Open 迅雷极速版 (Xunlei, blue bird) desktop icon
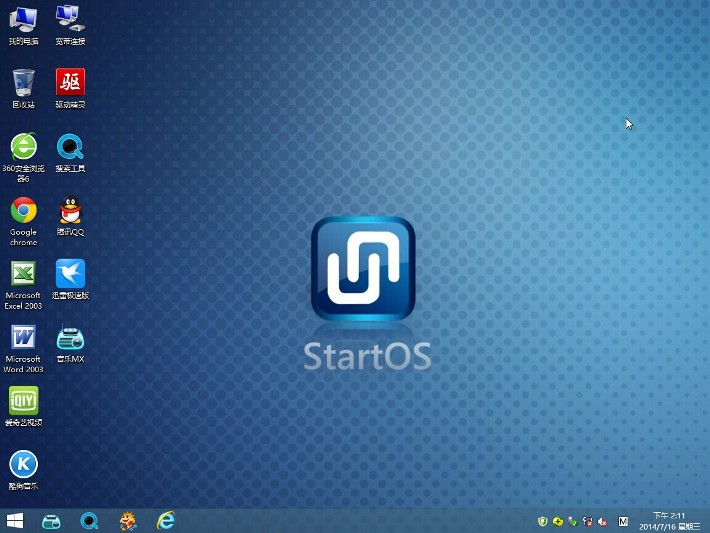Viewport: 710px width, 533px height. [70, 279]
